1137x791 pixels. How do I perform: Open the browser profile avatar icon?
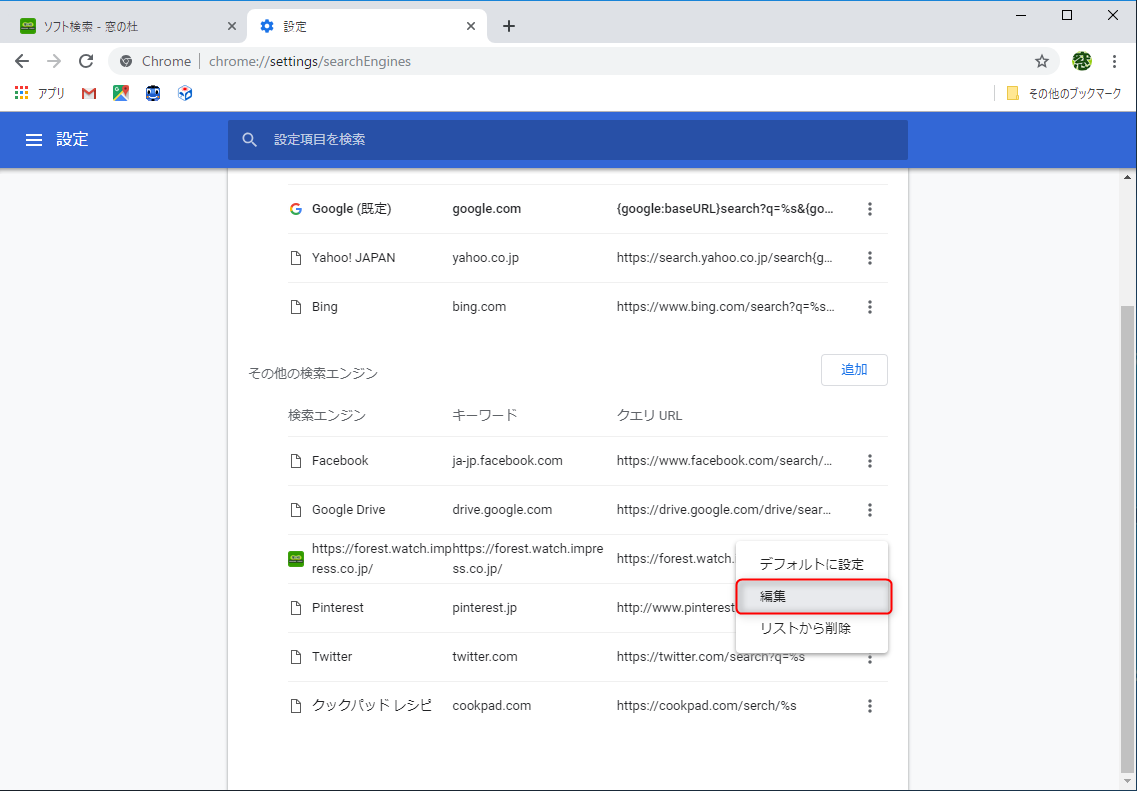point(1081,61)
